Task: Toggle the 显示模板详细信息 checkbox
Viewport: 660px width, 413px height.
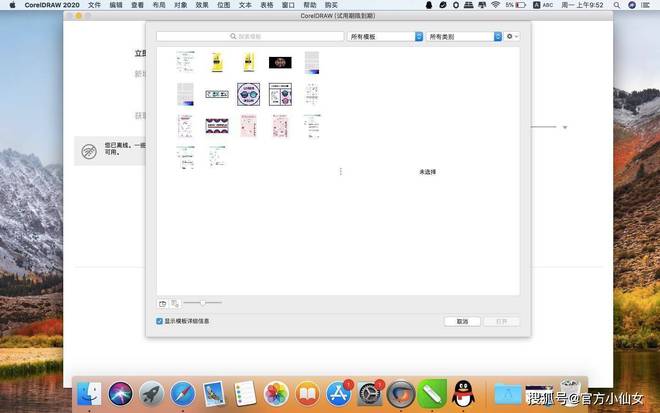Action: pos(160,321)
